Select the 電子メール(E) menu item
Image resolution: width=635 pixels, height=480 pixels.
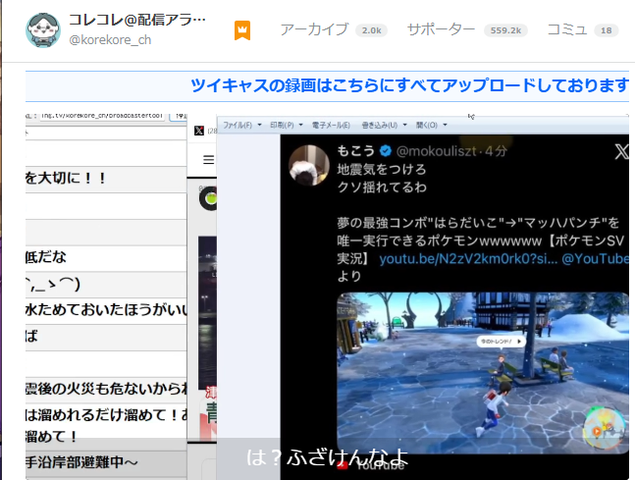pyautogui.click(x=331, y=125)
